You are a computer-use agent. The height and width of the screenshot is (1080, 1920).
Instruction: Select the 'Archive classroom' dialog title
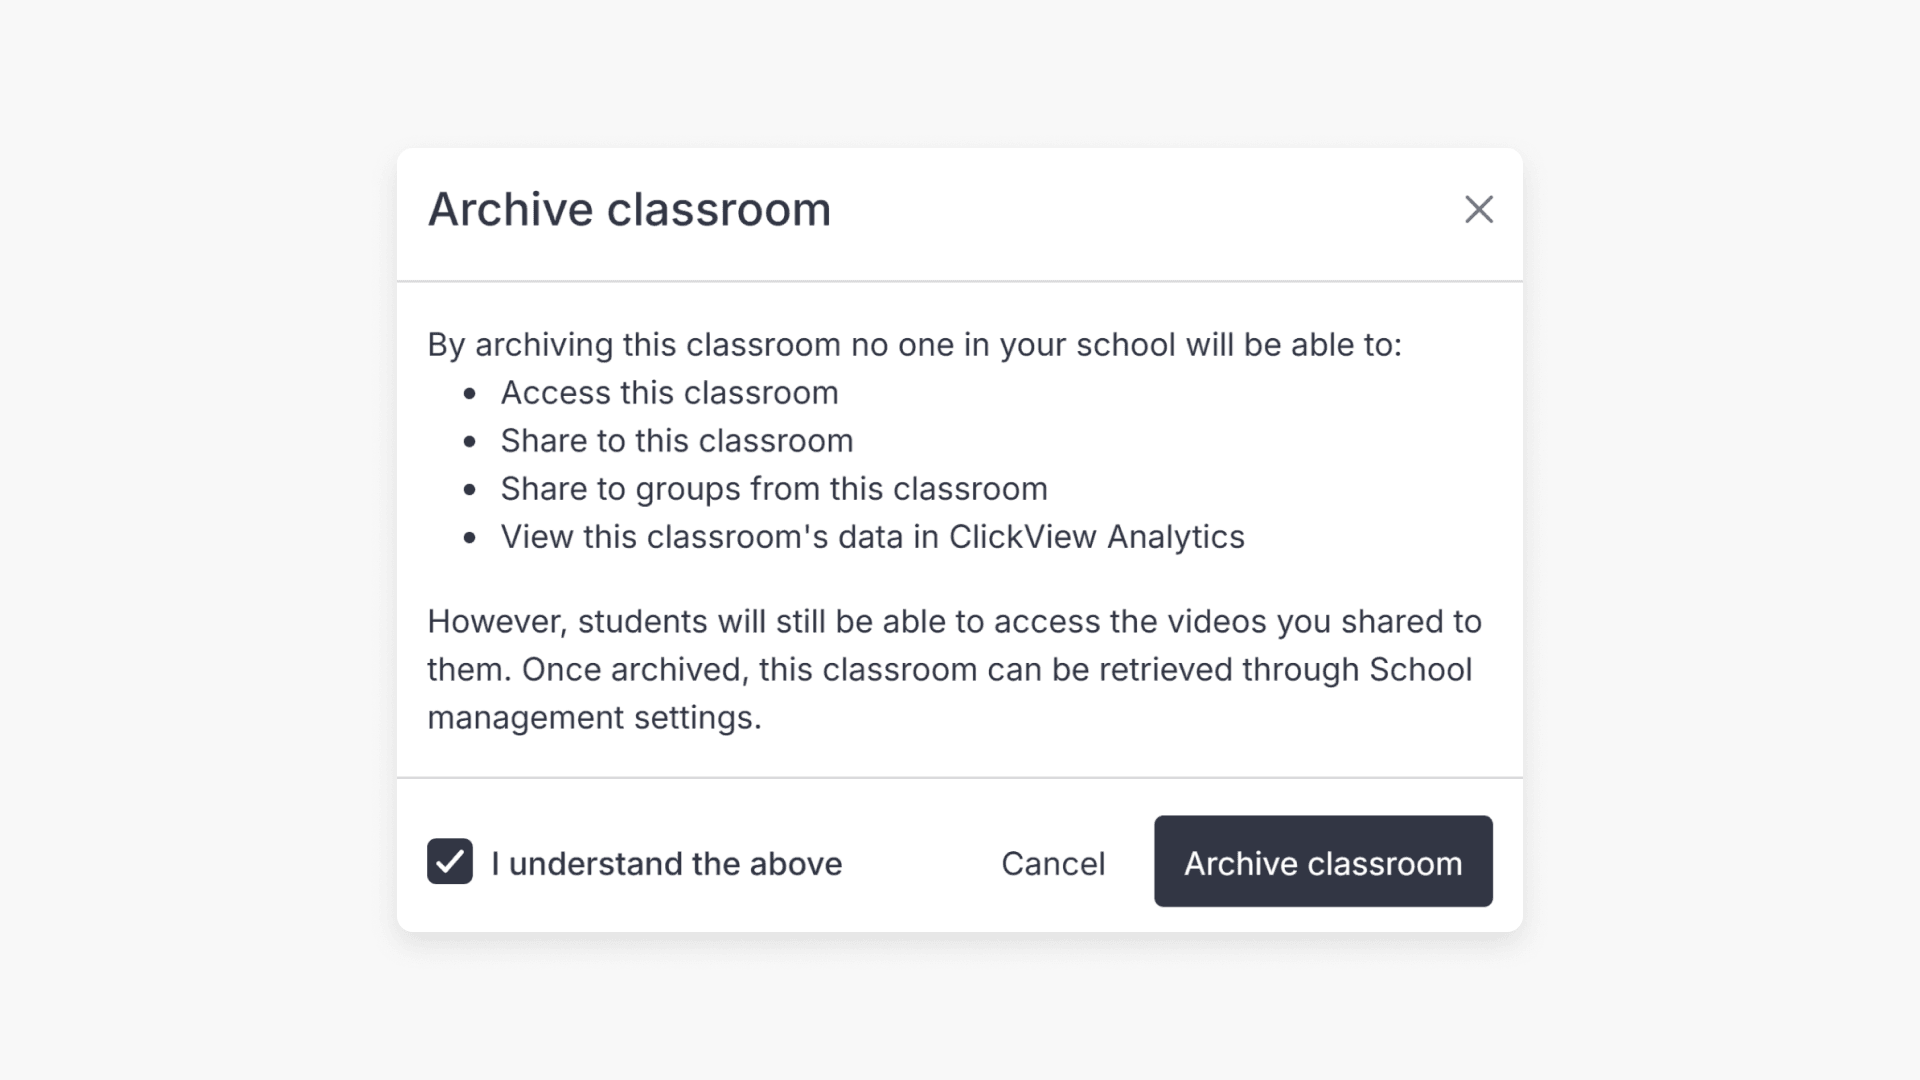pos(629,209)
